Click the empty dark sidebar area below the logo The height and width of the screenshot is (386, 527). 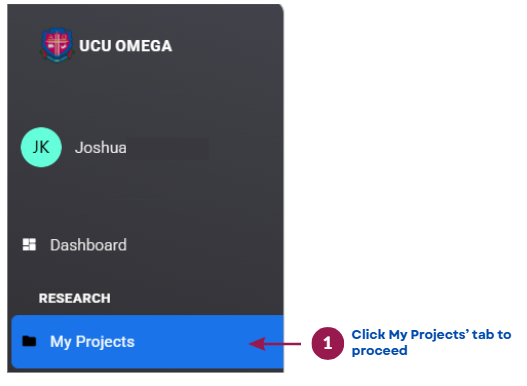145,94
